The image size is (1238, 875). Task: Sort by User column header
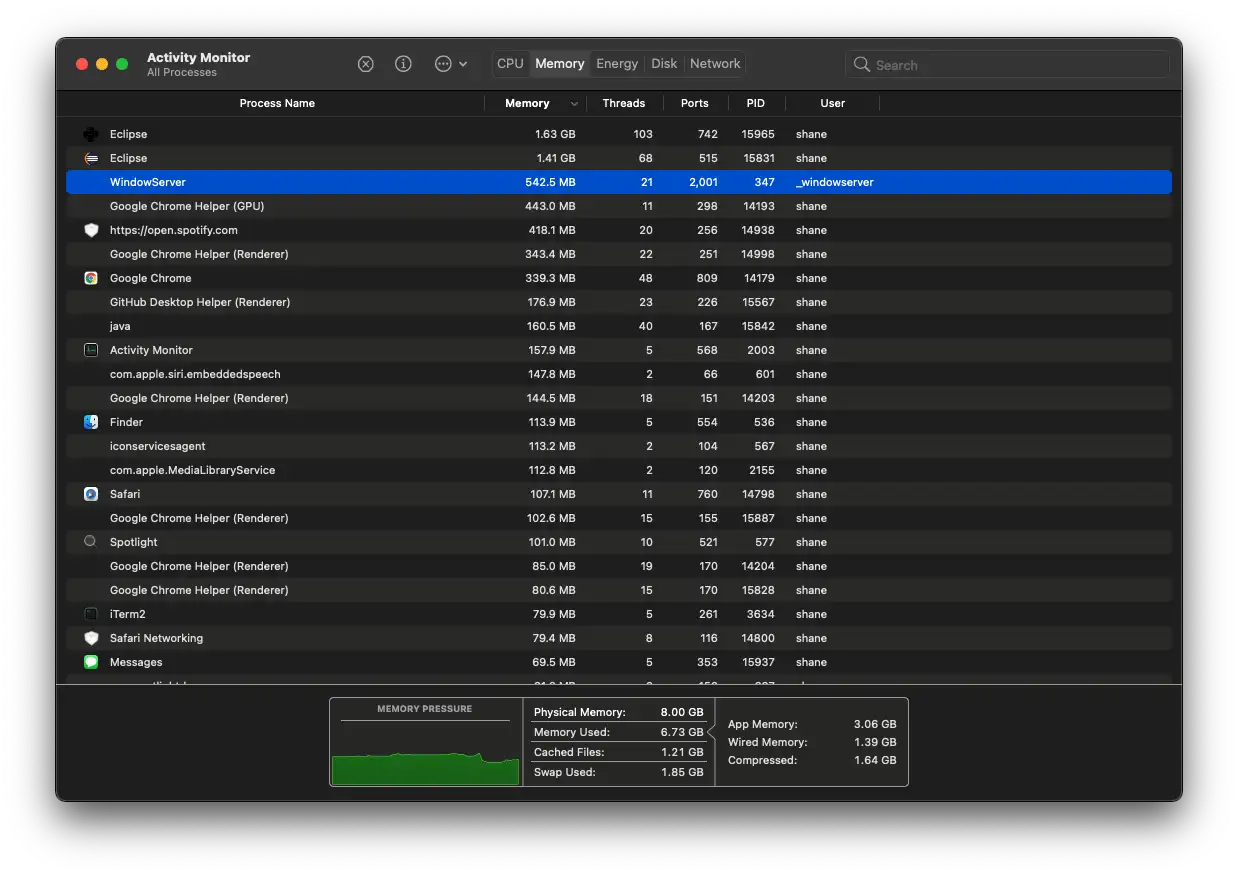(x=832, y=103)
